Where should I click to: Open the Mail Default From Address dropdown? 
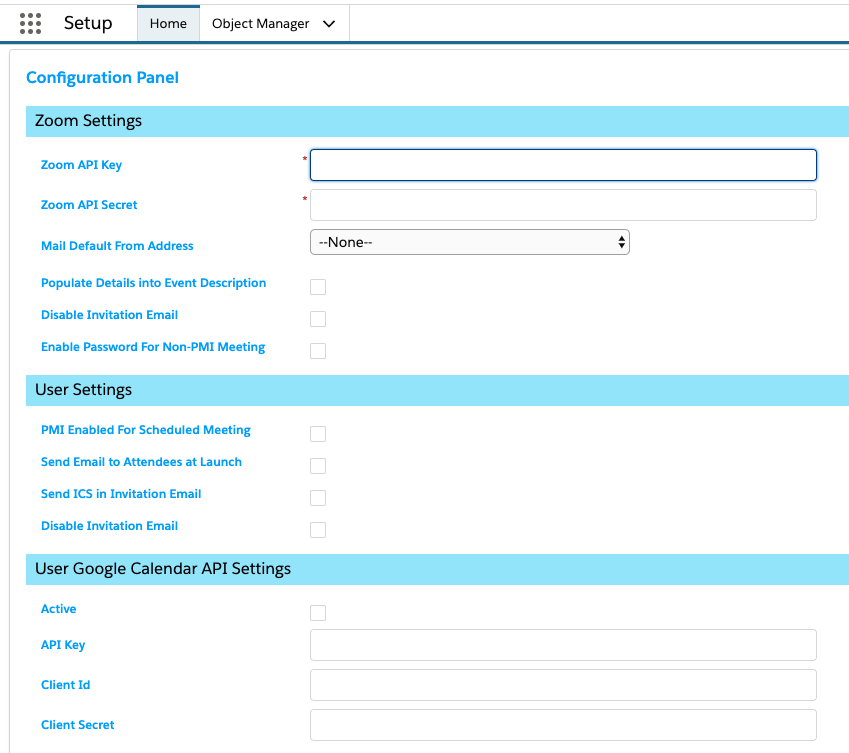click(469, 242)
